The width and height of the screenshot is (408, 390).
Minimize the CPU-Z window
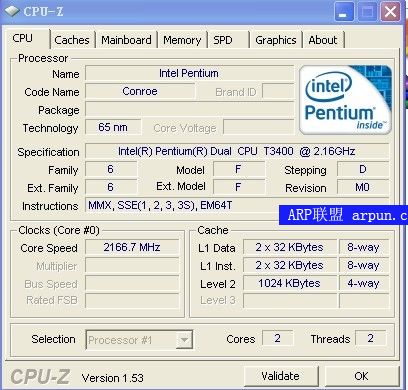coord(343,12)
